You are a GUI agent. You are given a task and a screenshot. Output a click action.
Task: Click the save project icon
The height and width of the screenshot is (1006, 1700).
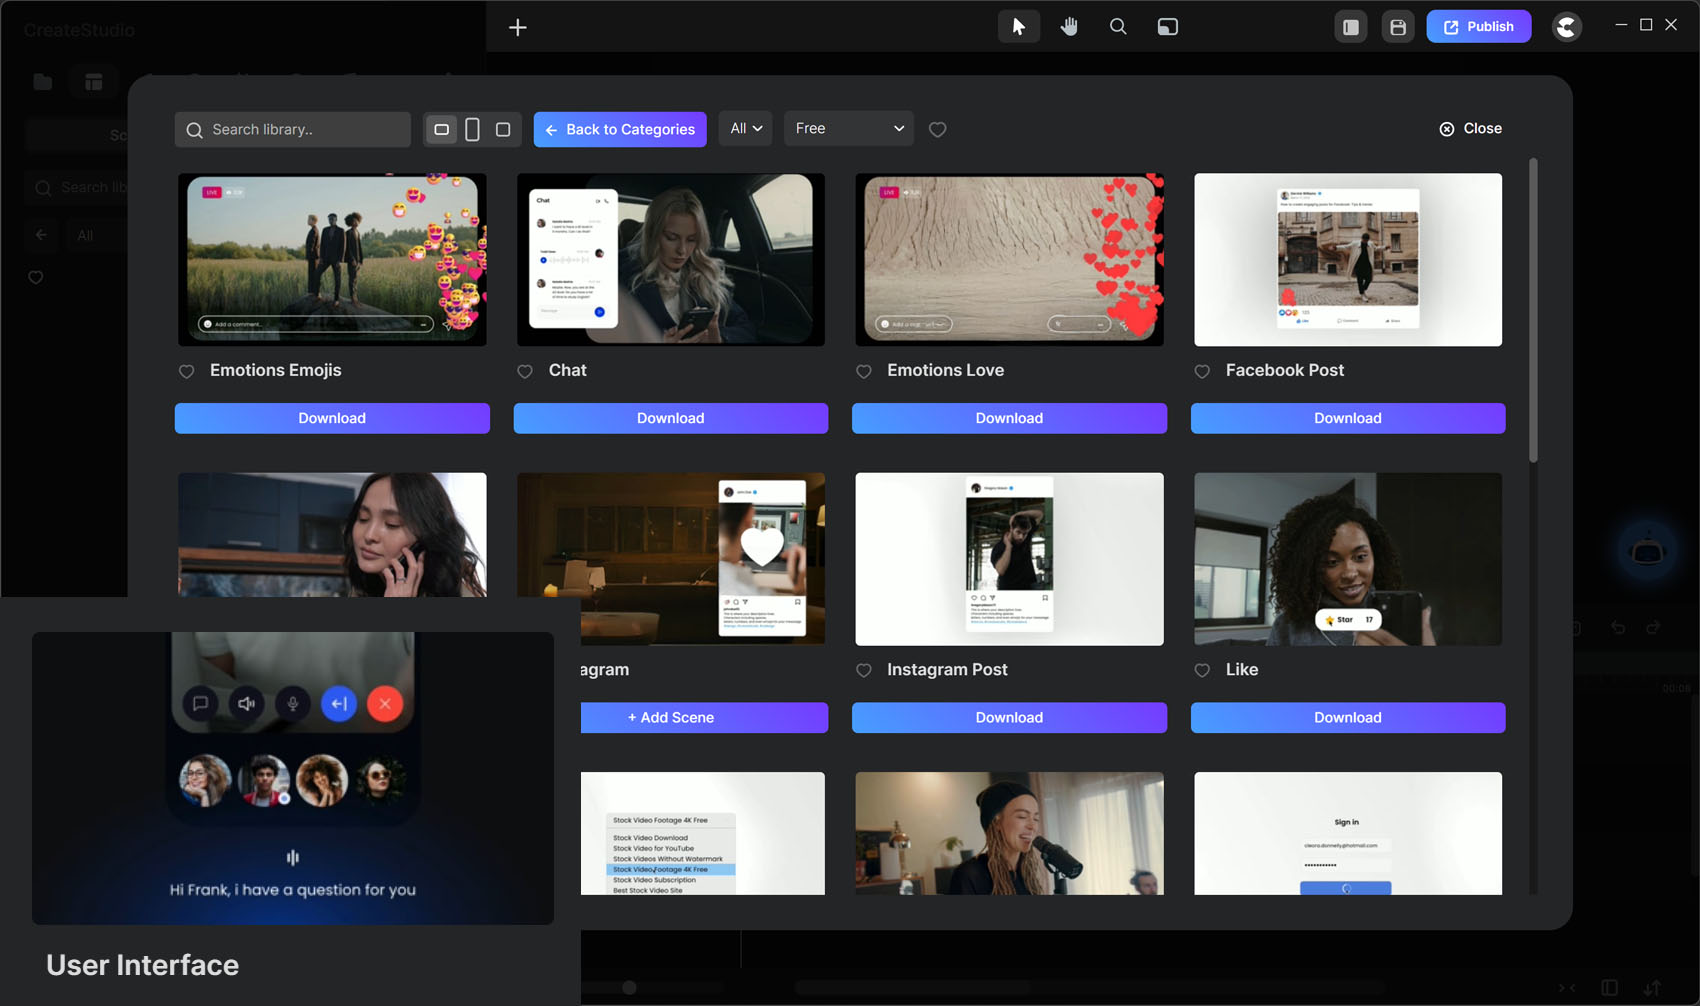click(1398, 27)
